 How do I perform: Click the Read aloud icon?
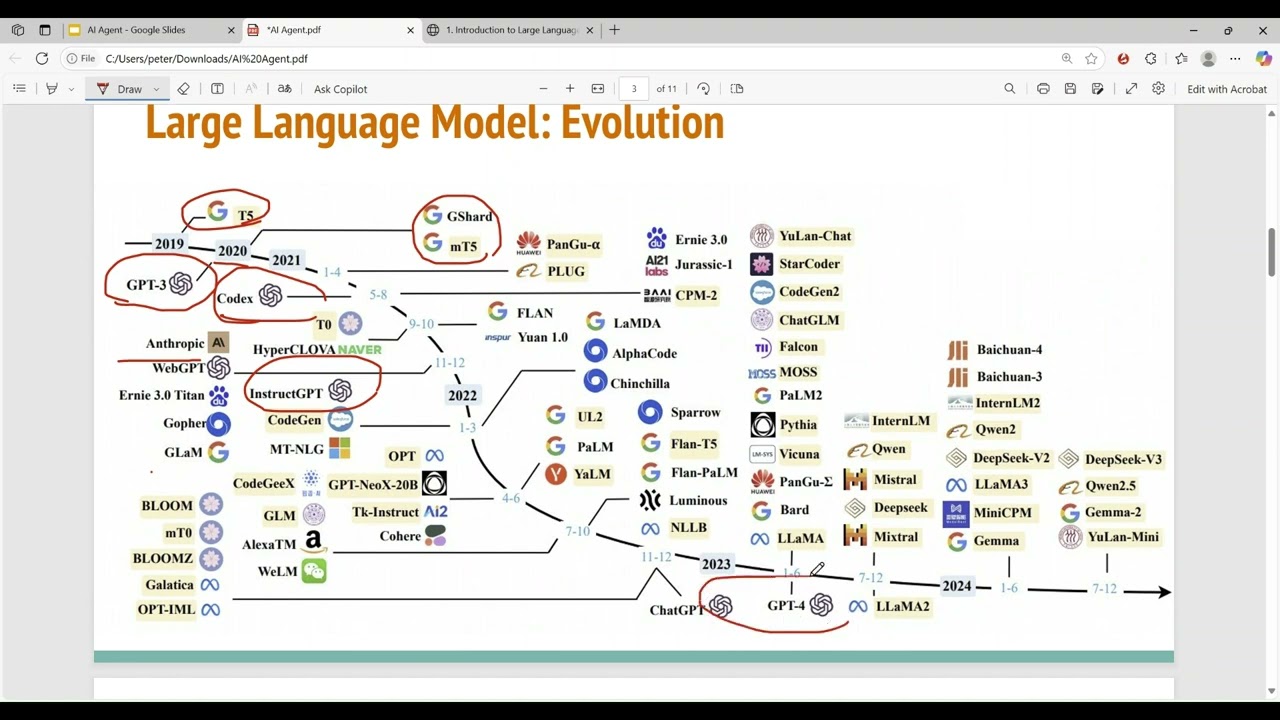(251, 89)
